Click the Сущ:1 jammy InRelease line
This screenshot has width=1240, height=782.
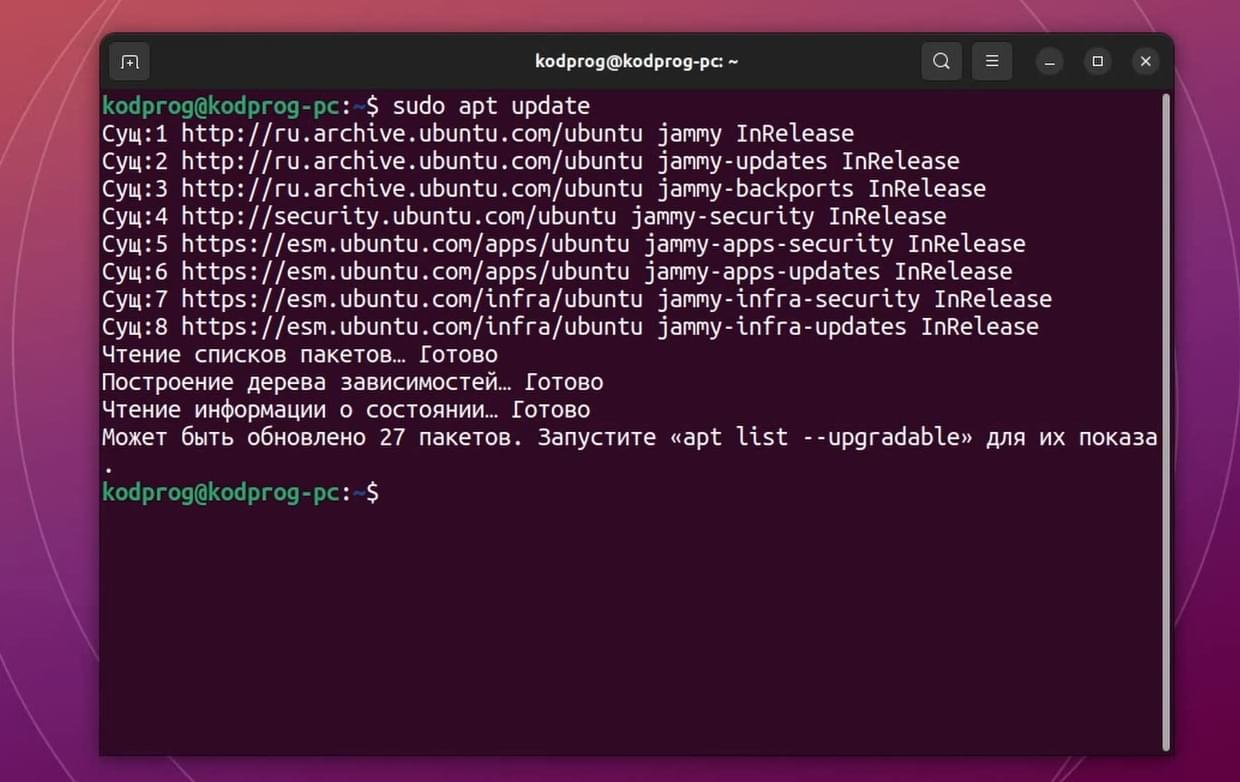[x=478, y=134]
